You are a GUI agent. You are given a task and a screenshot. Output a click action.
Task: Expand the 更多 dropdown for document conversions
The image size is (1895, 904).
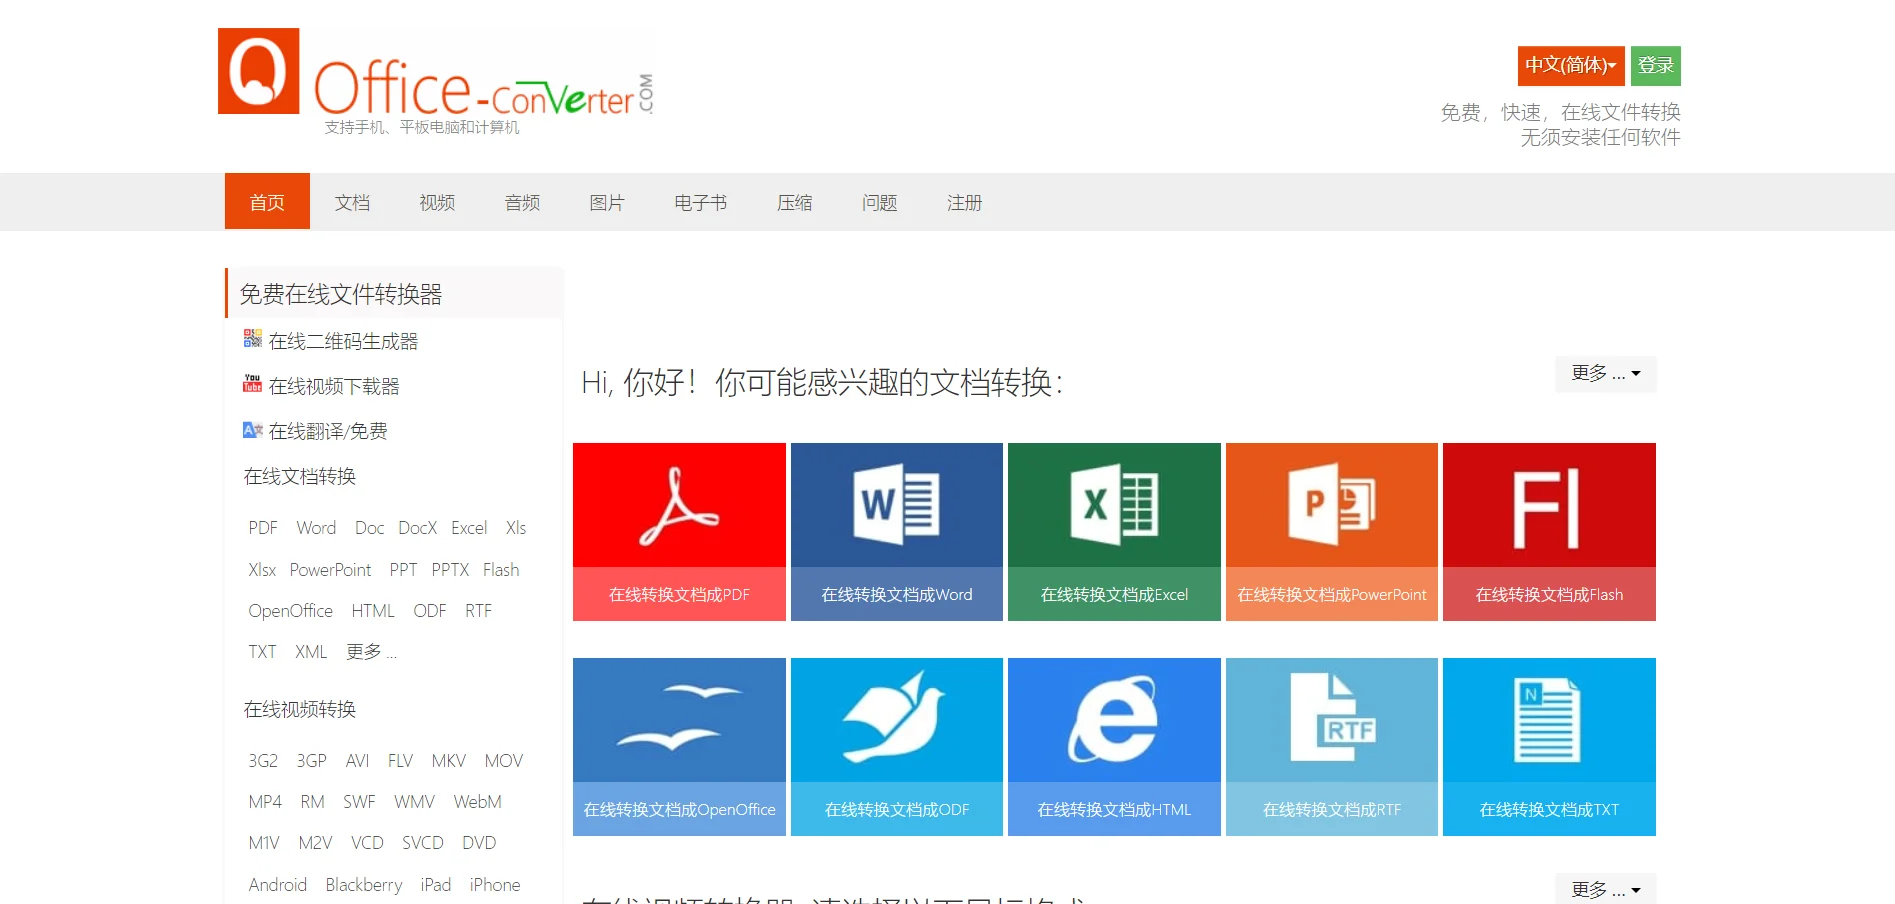(1606, 374)
